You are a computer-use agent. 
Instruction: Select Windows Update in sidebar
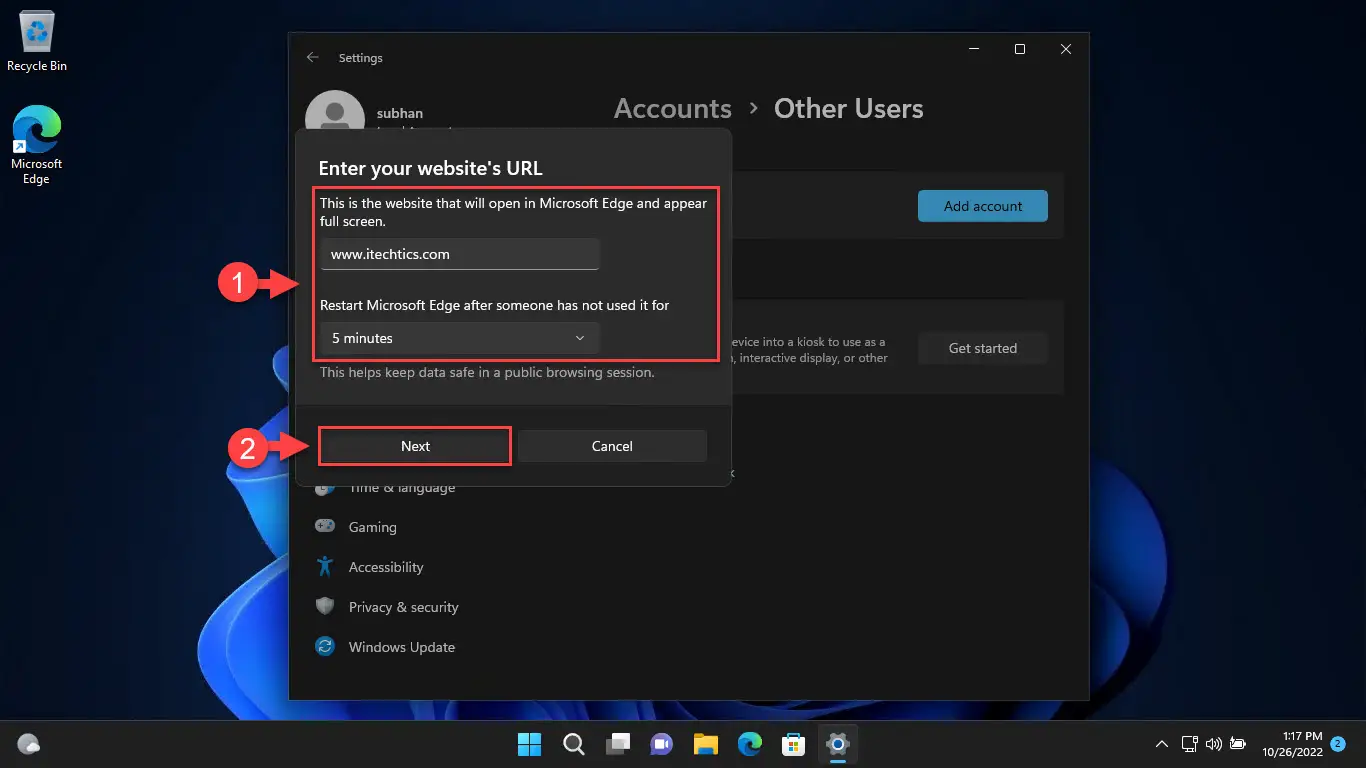tap(402, 647)
